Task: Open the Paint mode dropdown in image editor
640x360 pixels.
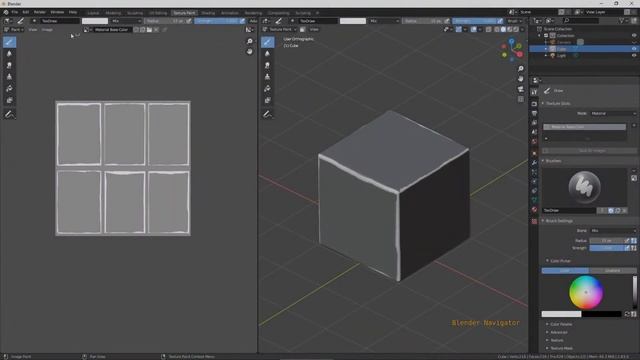Action: 14,30
